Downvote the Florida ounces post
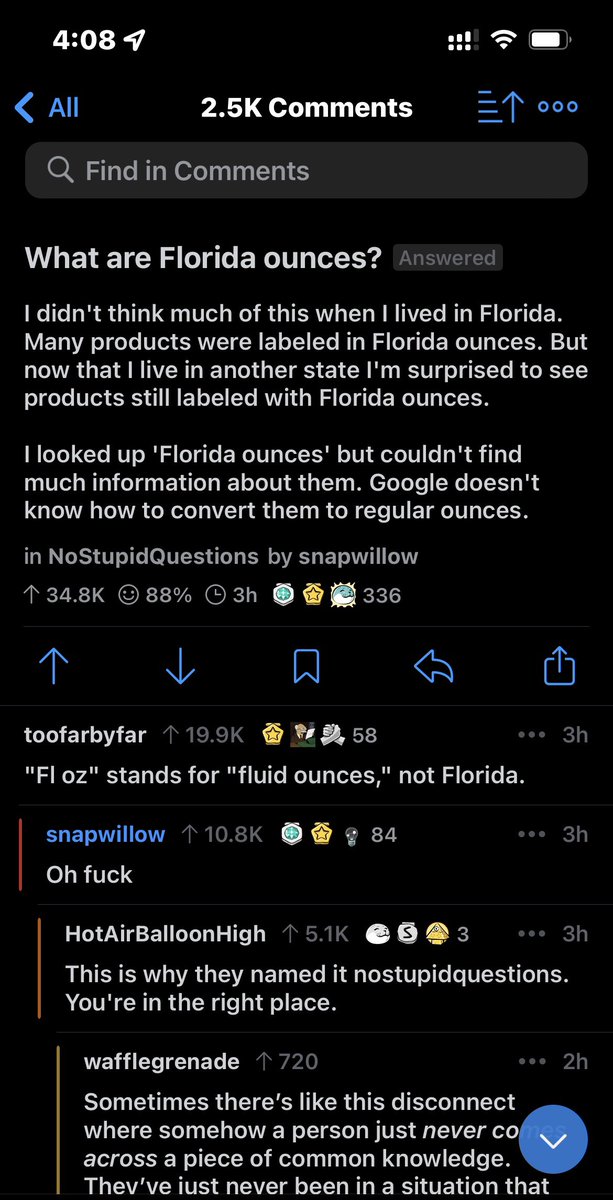Viewport: 613px width, 1200px height. click(180, 667)
